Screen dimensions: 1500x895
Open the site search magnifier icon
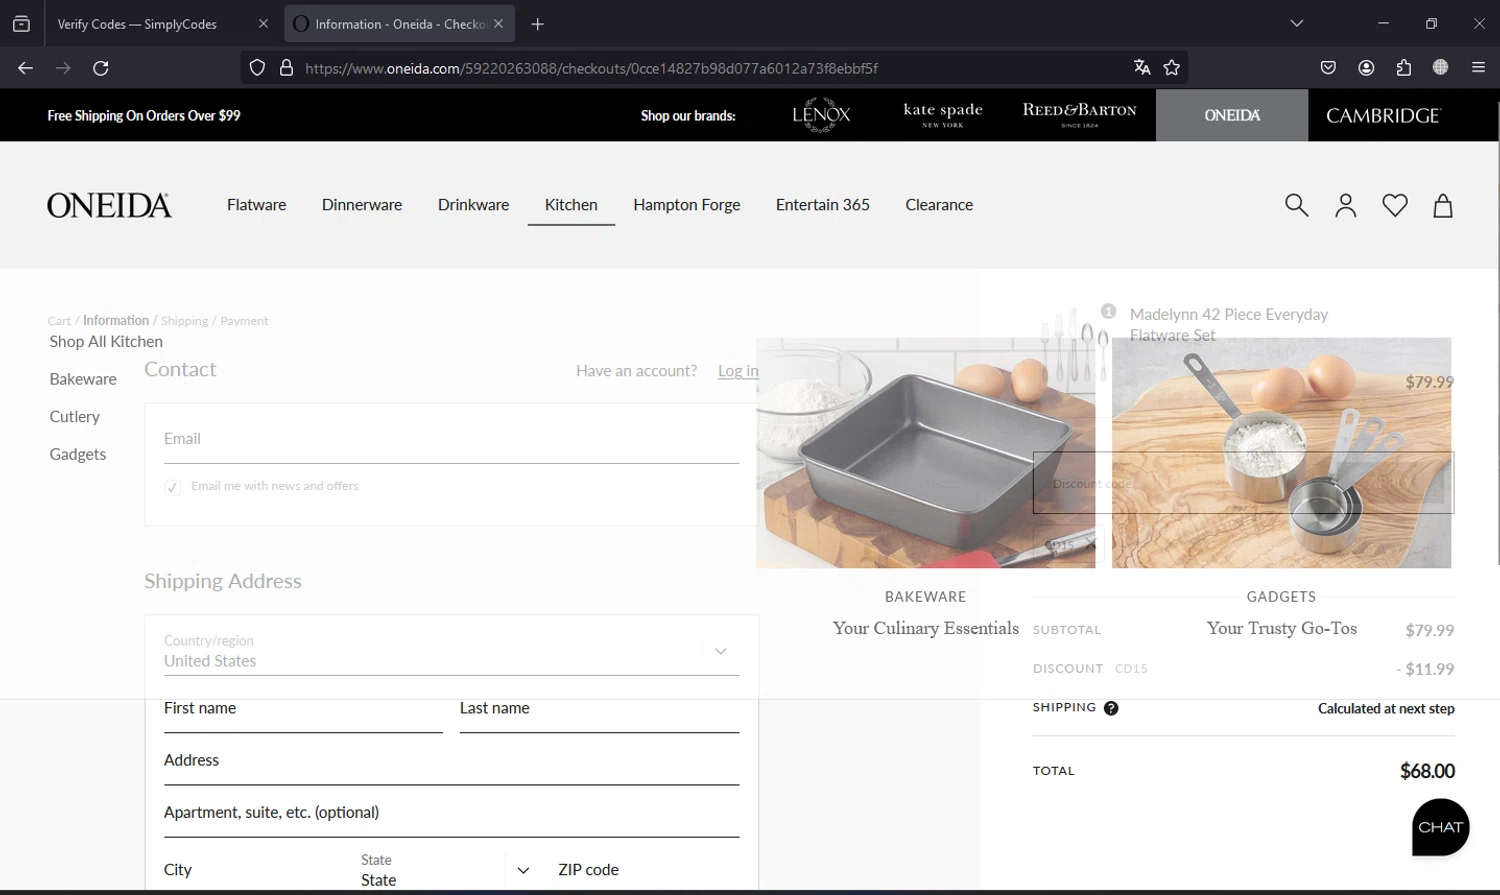pyautogui.click(x=1296, y=205)
